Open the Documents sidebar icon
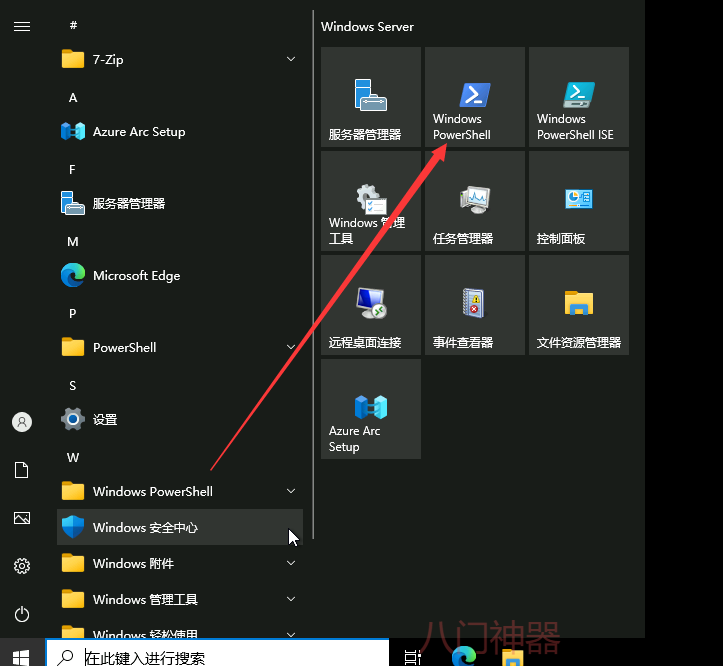This screenshot has height=666, width=723. [22, 470]
